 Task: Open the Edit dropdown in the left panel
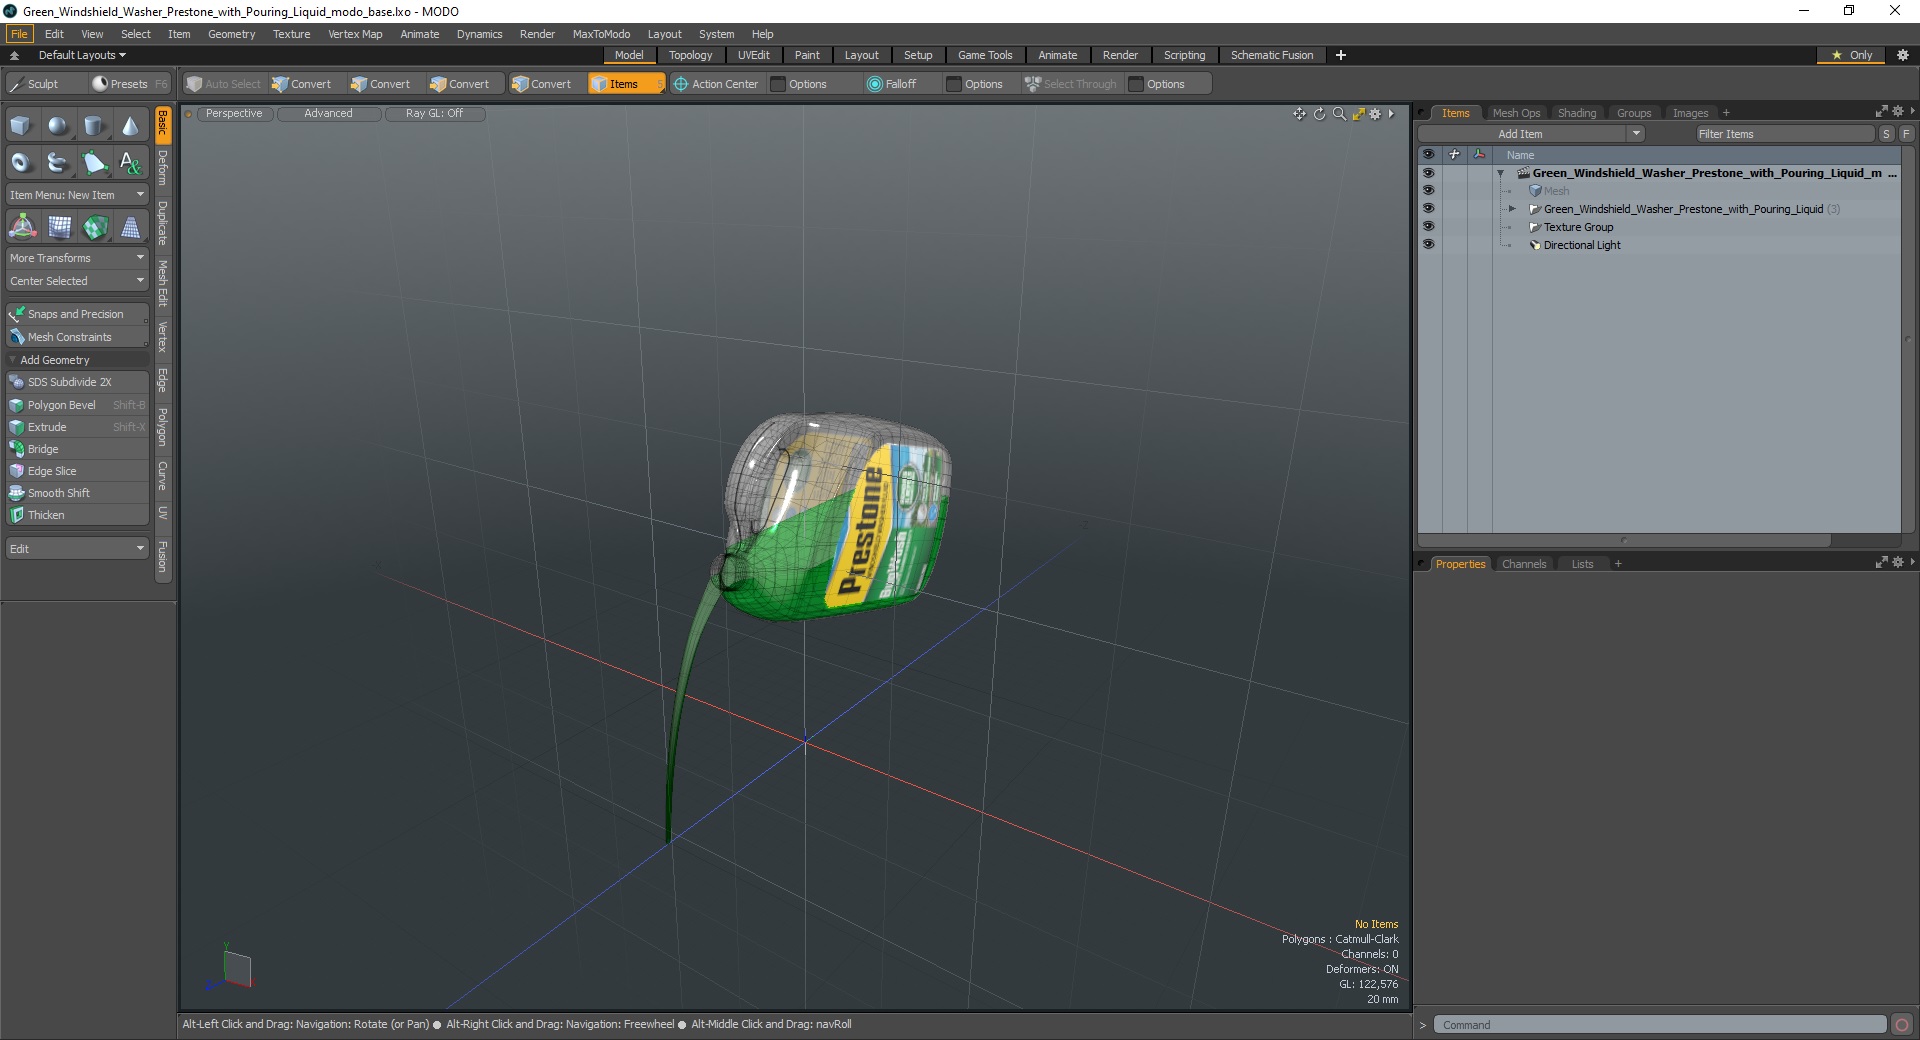click(78, 549)
